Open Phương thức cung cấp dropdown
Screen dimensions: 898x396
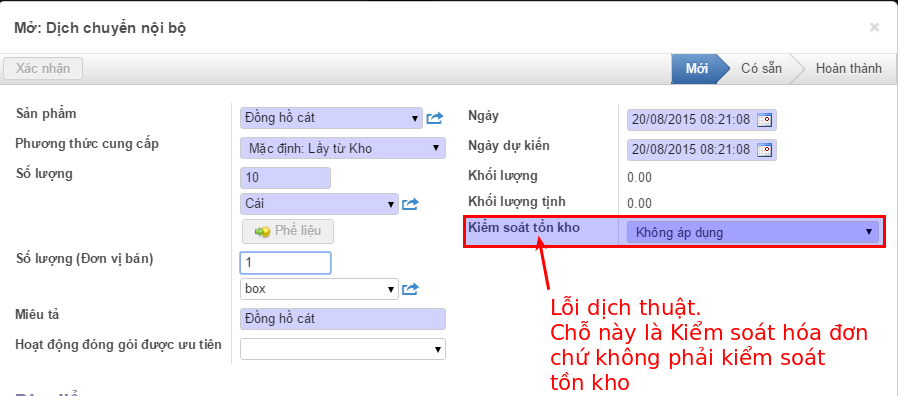pos(342,149)
